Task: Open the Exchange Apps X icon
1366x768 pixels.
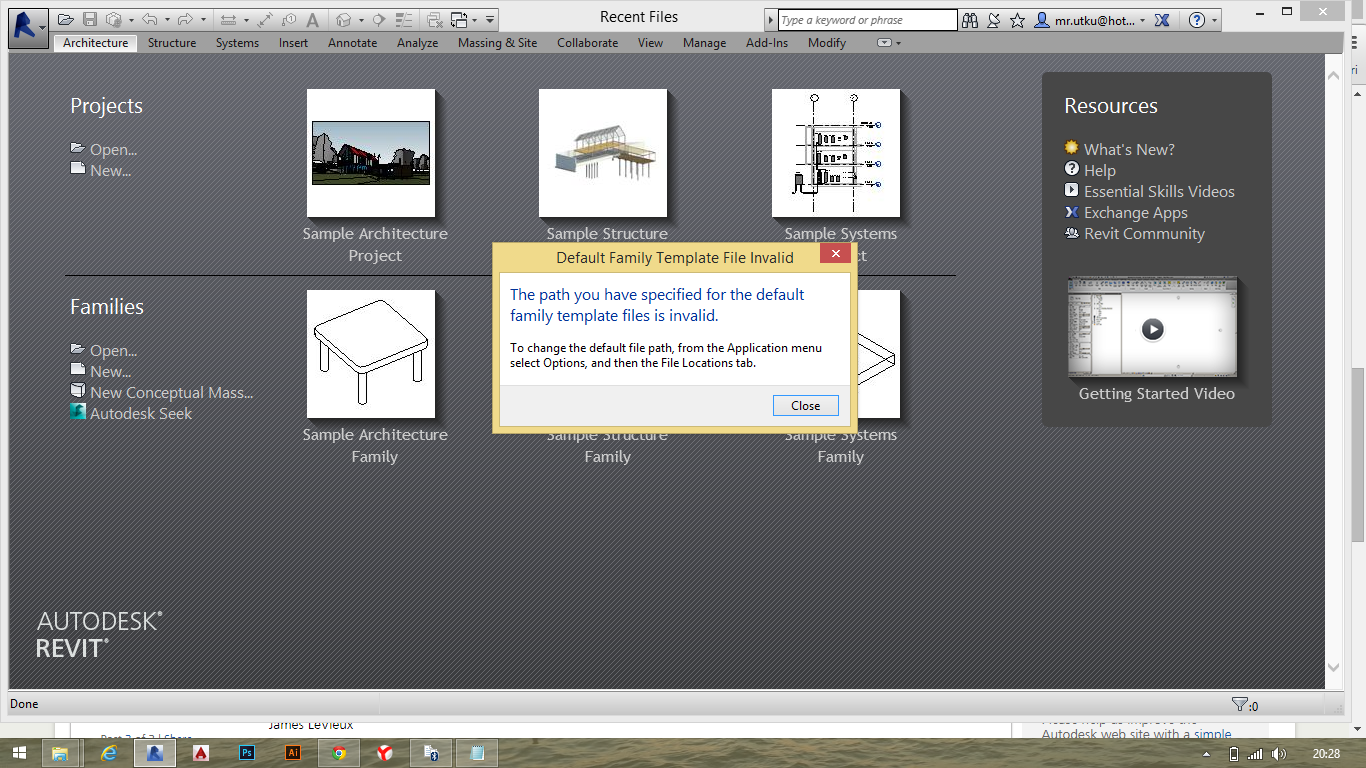Action: coord(1162,19)
